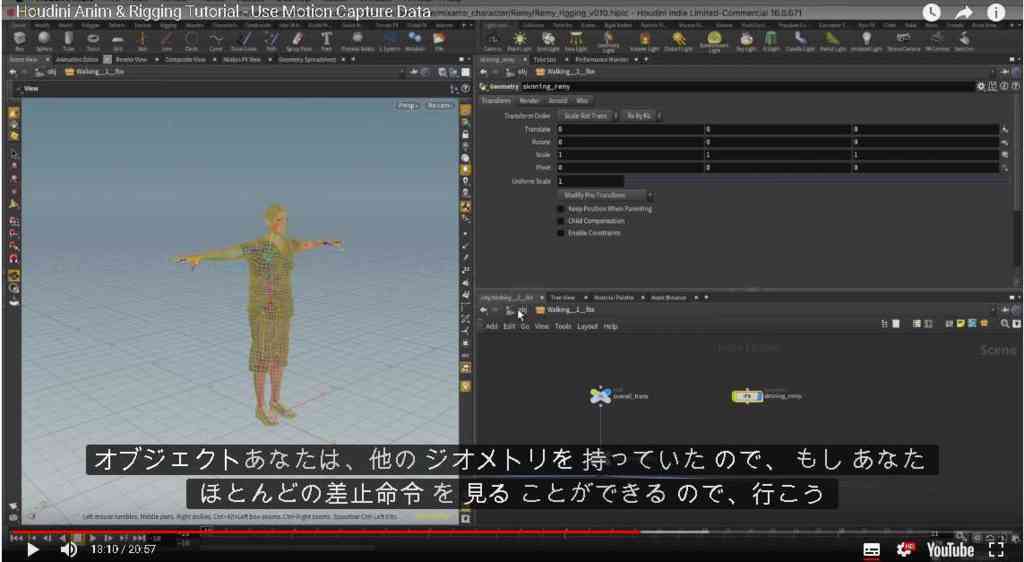Switch to the Performance Monitor tab

pyautogui.click(x=601, y=59)
